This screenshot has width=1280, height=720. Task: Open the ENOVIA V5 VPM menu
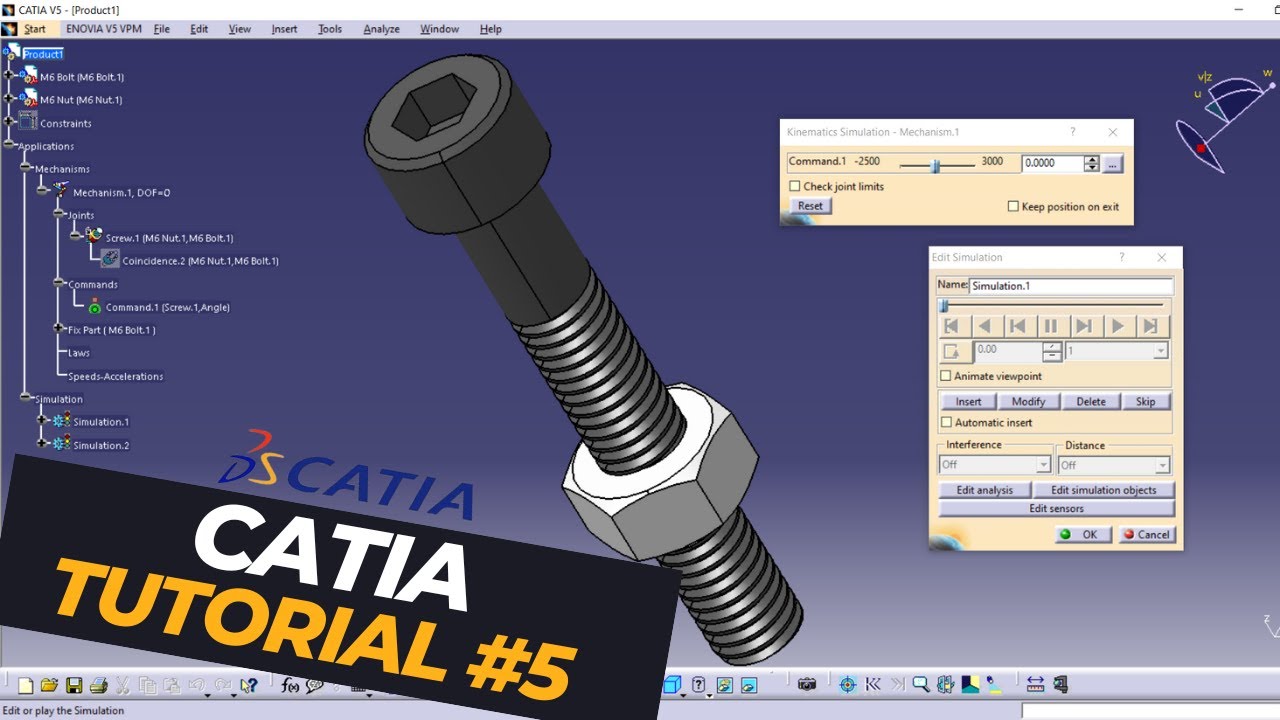104,29
